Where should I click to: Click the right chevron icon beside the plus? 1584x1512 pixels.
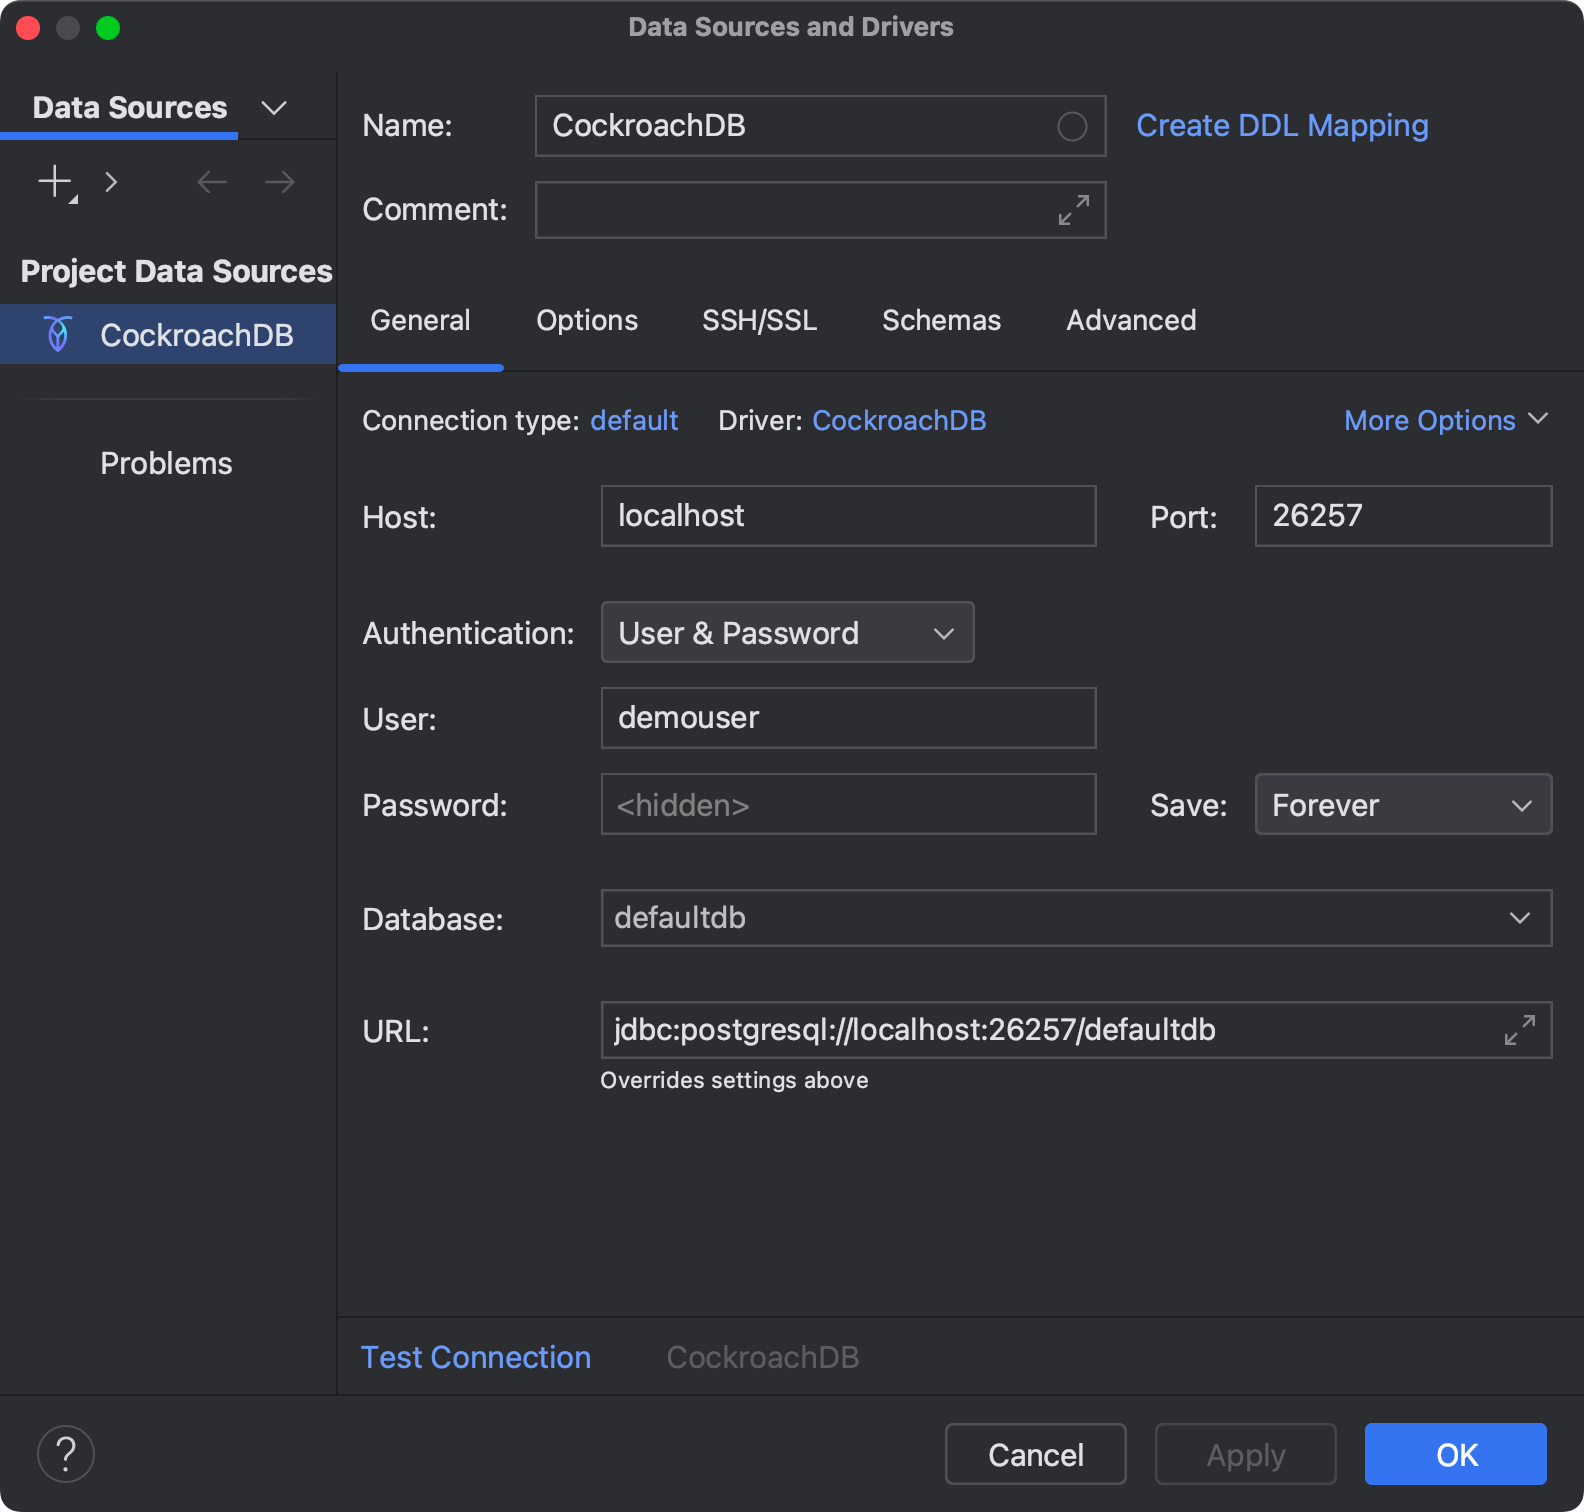click(x=111, y=182)
